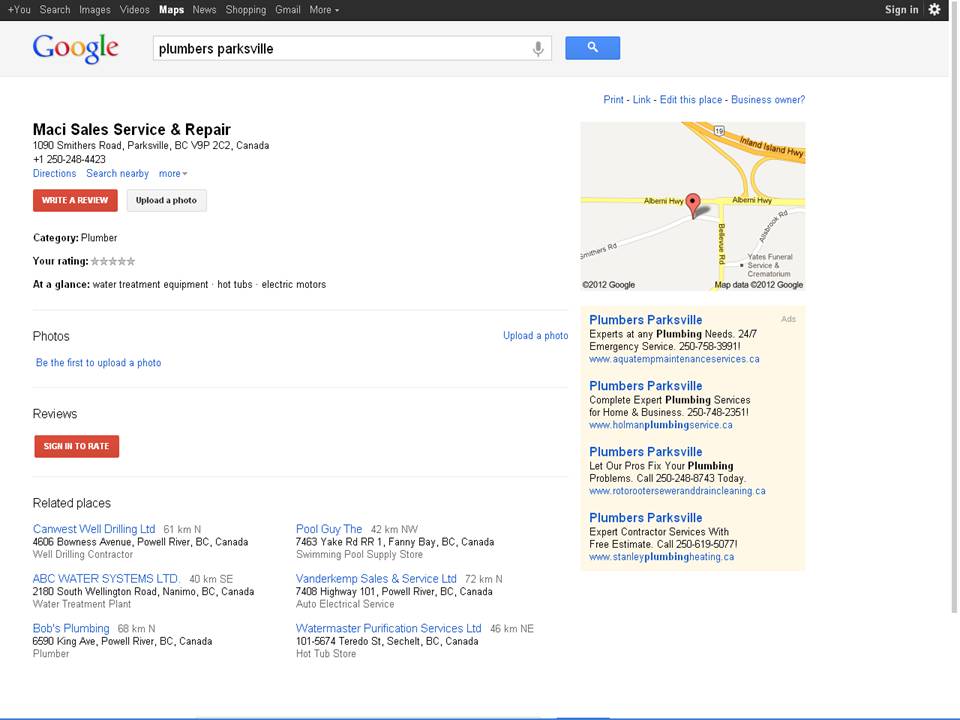This screenshot has height=720, width=960.
Task: Click the 'Related places' heading
Action: [x=72, y=503]
